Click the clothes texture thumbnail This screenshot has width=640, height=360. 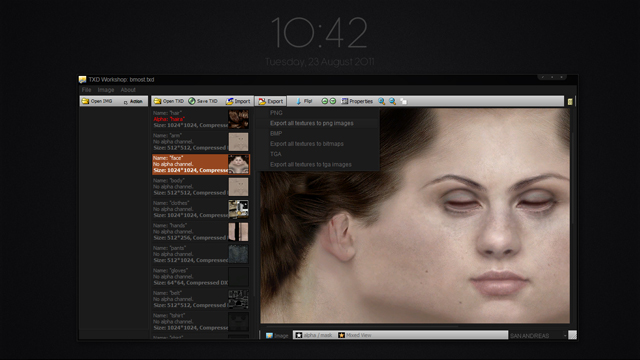[x=238, y=209]
